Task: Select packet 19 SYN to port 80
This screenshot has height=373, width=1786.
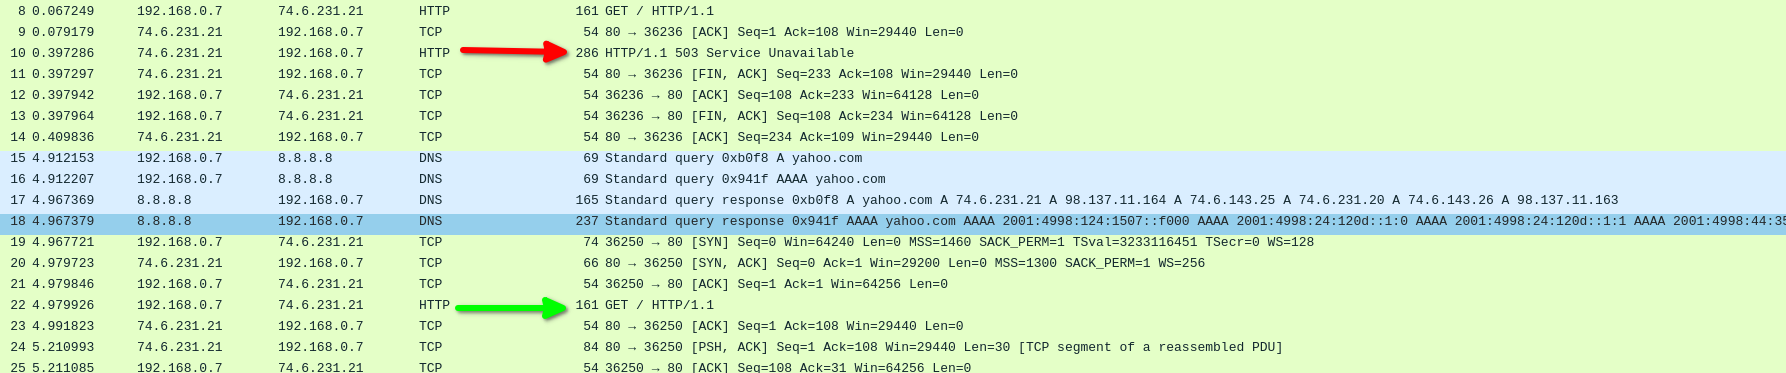Action: (893, 242)
